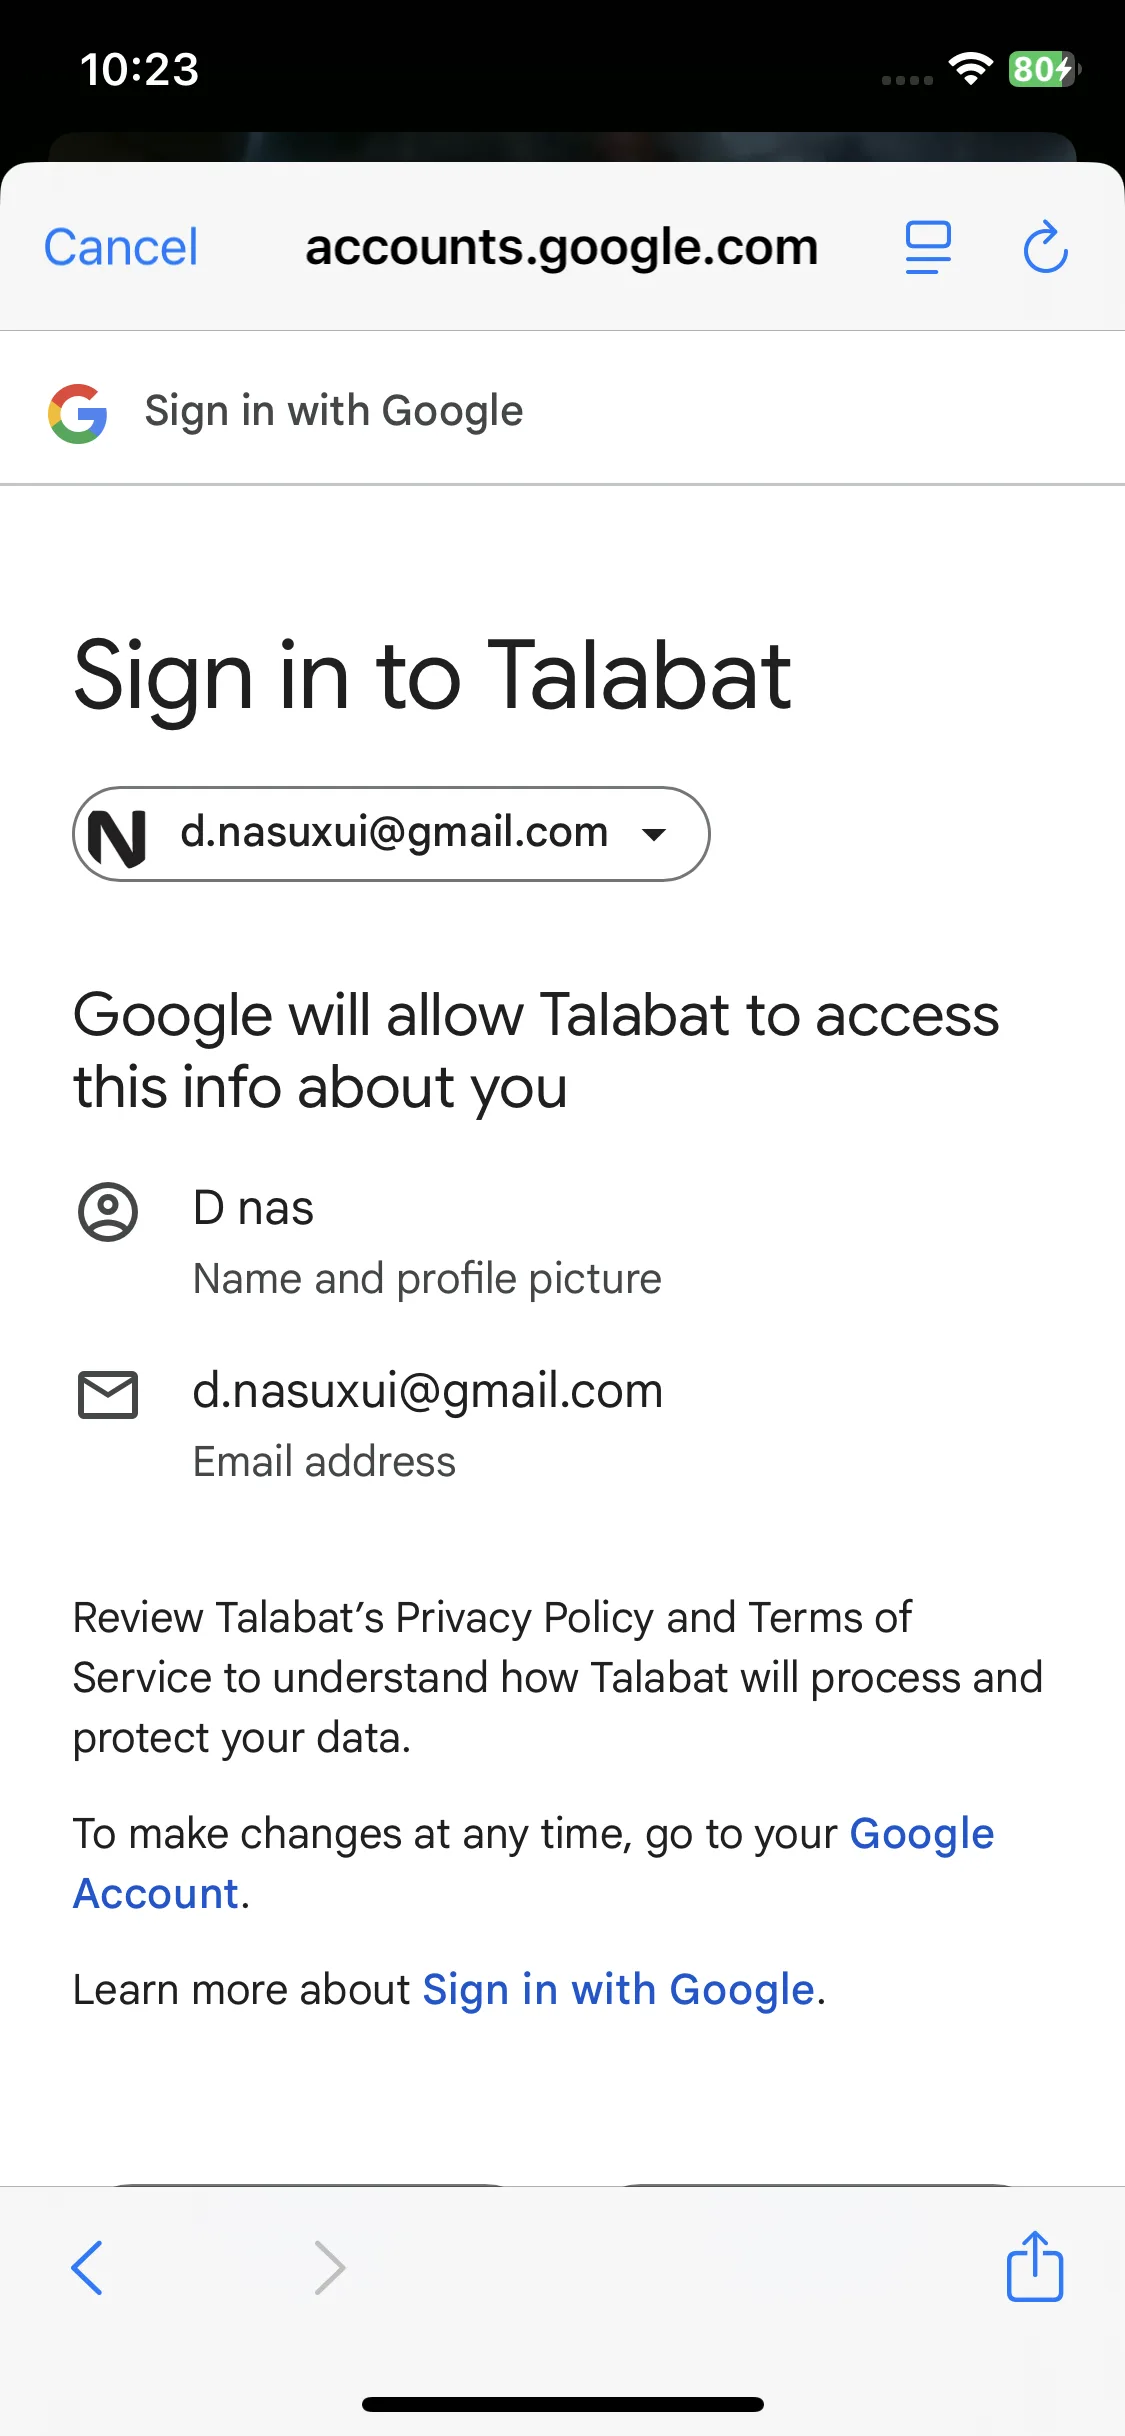Tap the Email address info row text
Viewport: 1125px width, 2436px height.
[324, 1462]
